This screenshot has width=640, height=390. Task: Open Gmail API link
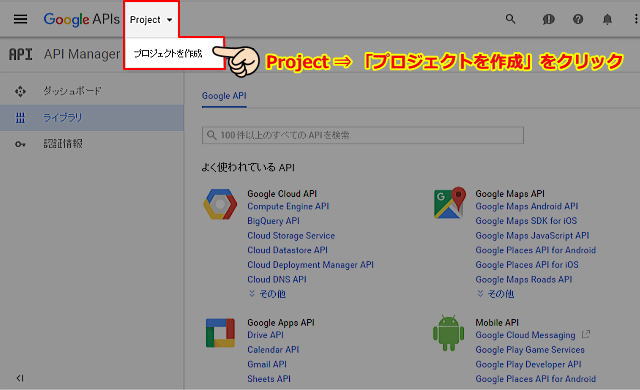pyautogui.click(x=267, y=364)
